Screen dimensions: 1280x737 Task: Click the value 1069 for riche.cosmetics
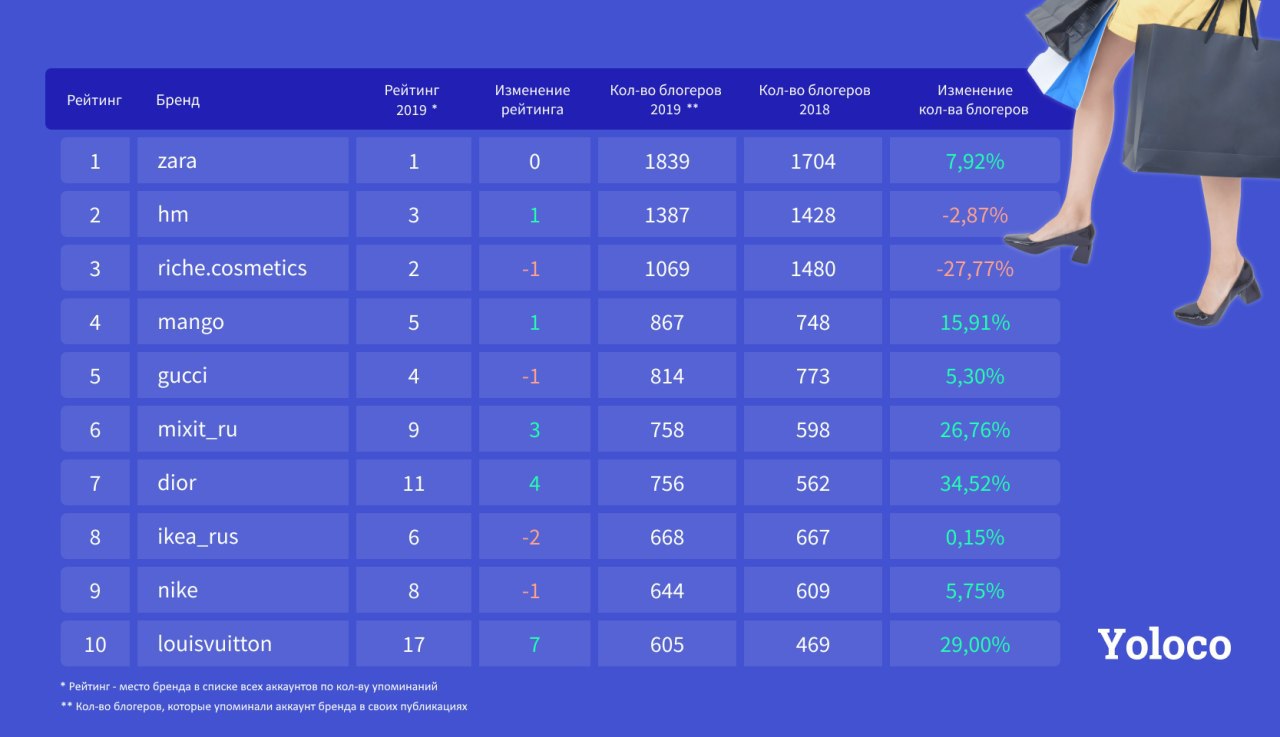point(667,268)
